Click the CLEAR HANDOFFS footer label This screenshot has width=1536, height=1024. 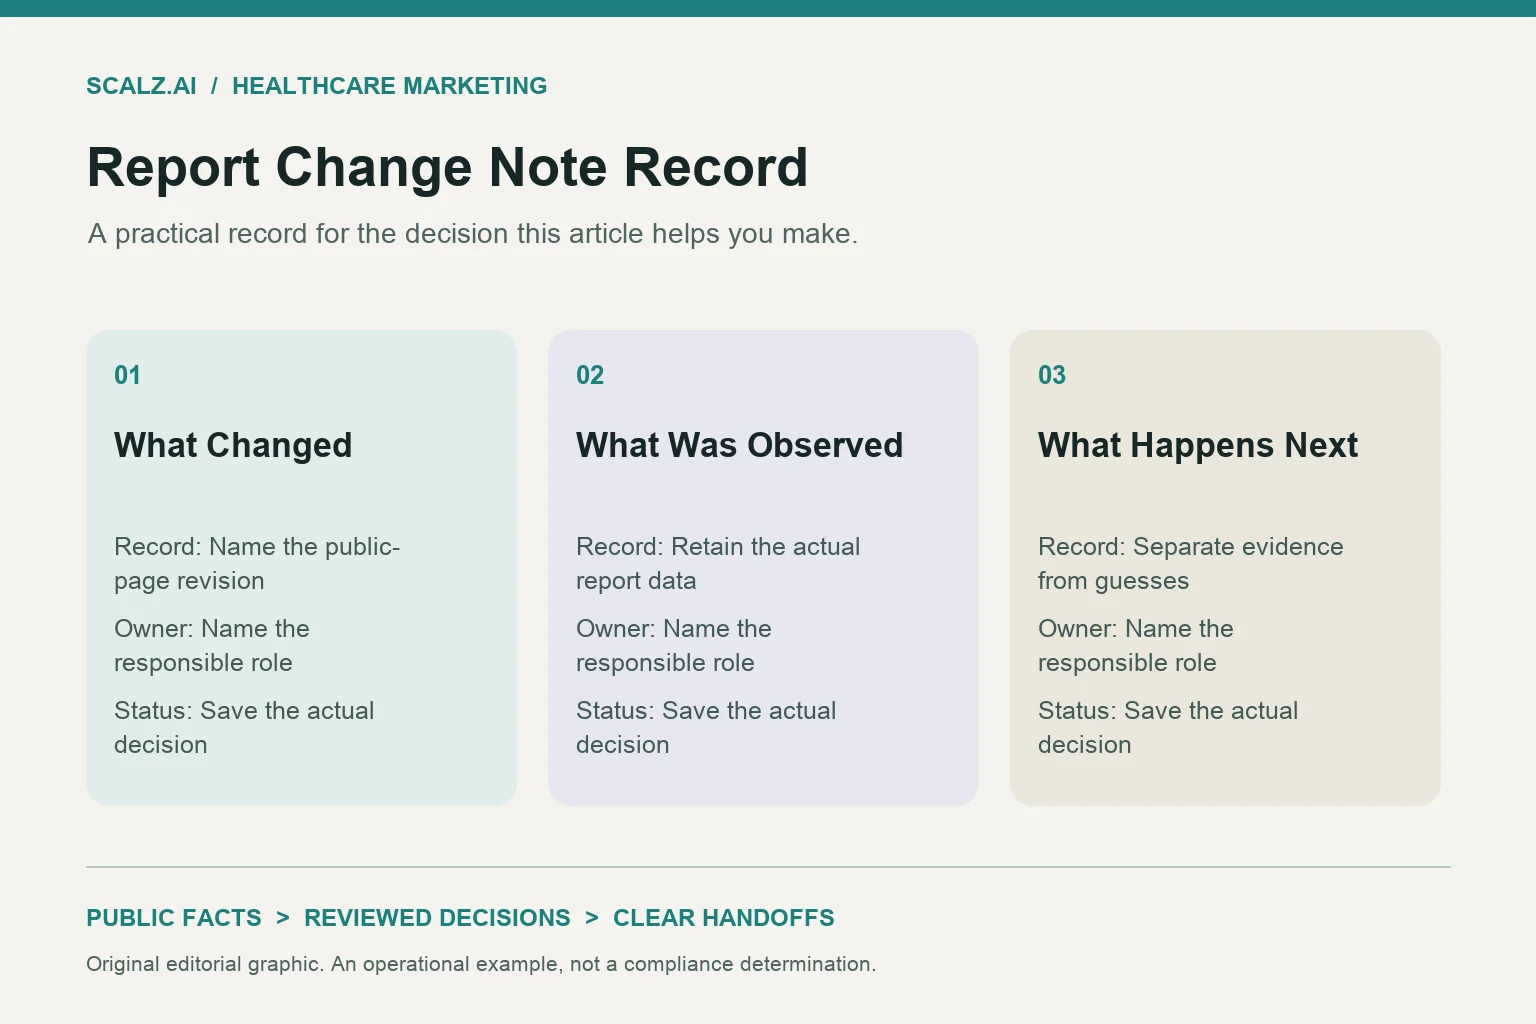click(723, 918)
